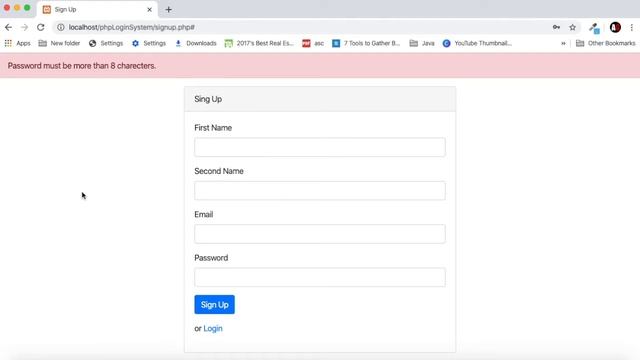Close the browser window red button

7,8
